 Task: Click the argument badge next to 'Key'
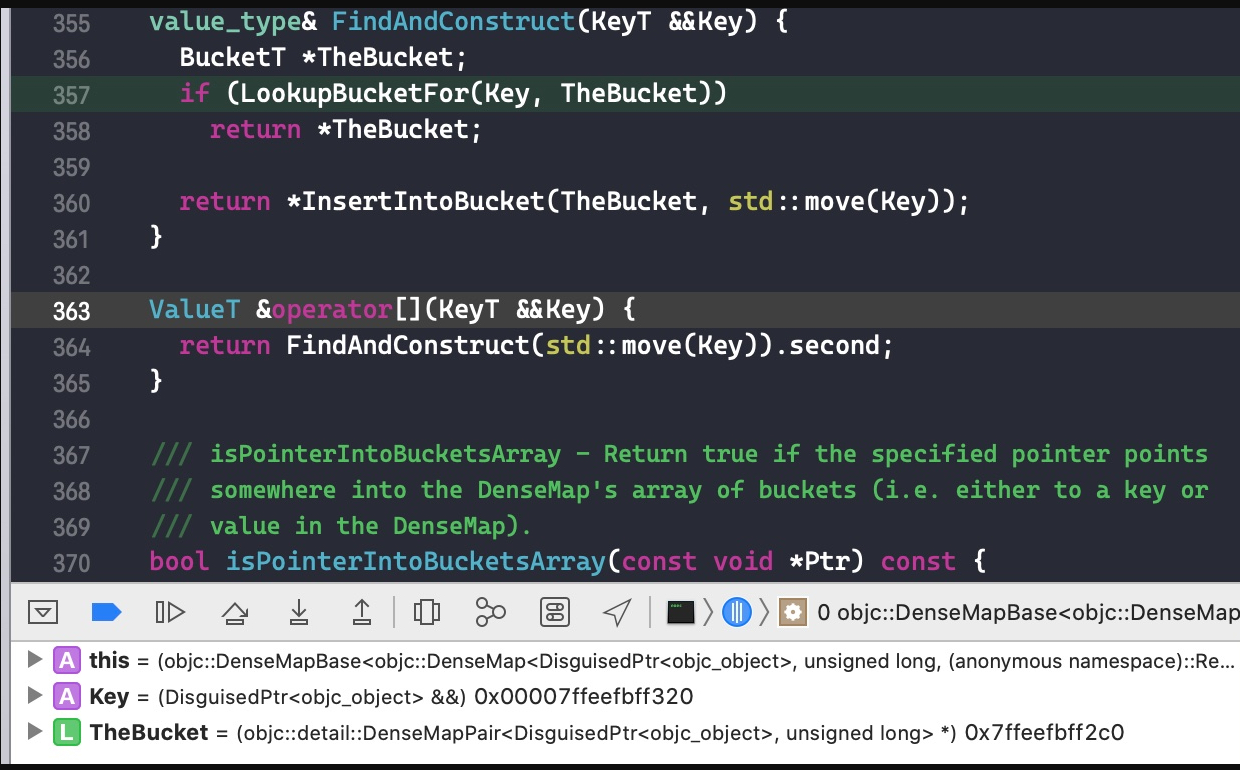pos(66,696)
